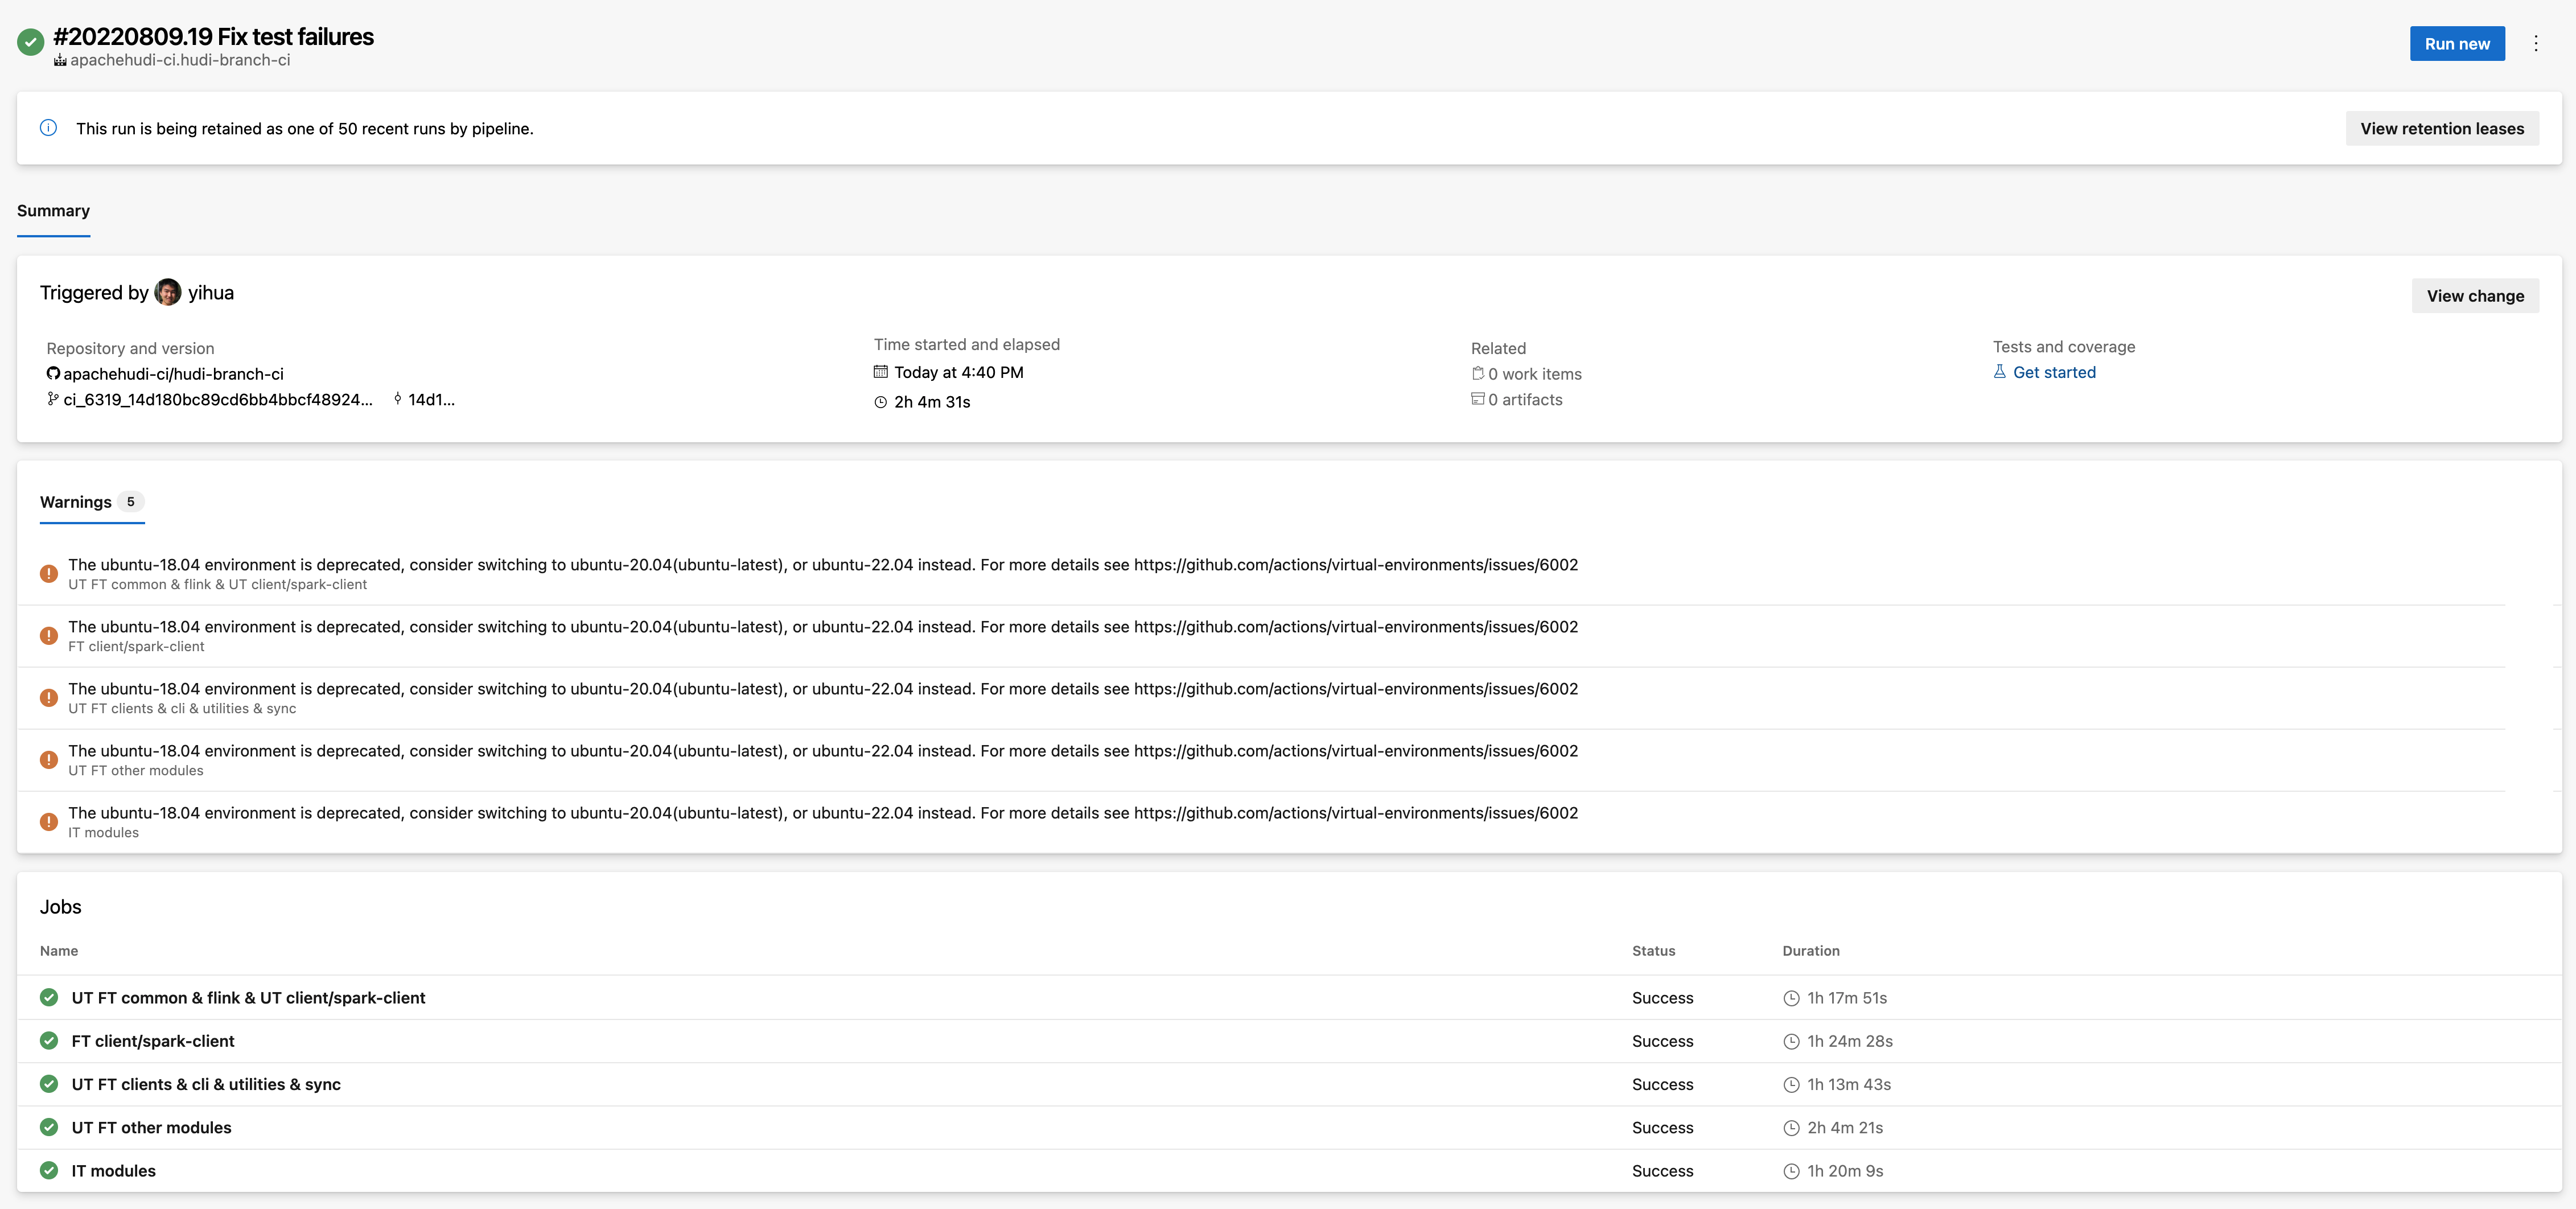The image size is (2576, 1209).
Task: Click warning icon for FT client/spark-client warning
Action: pyautogui.click(x=48, y=636)
